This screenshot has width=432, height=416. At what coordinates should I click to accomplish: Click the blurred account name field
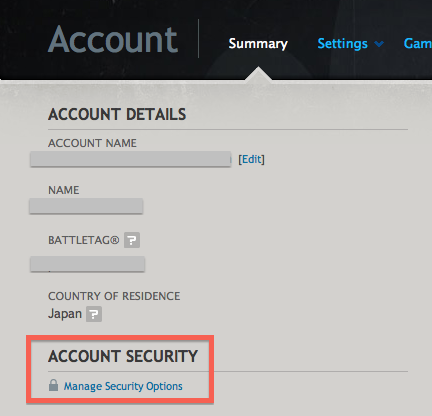(x=130, y=159)
